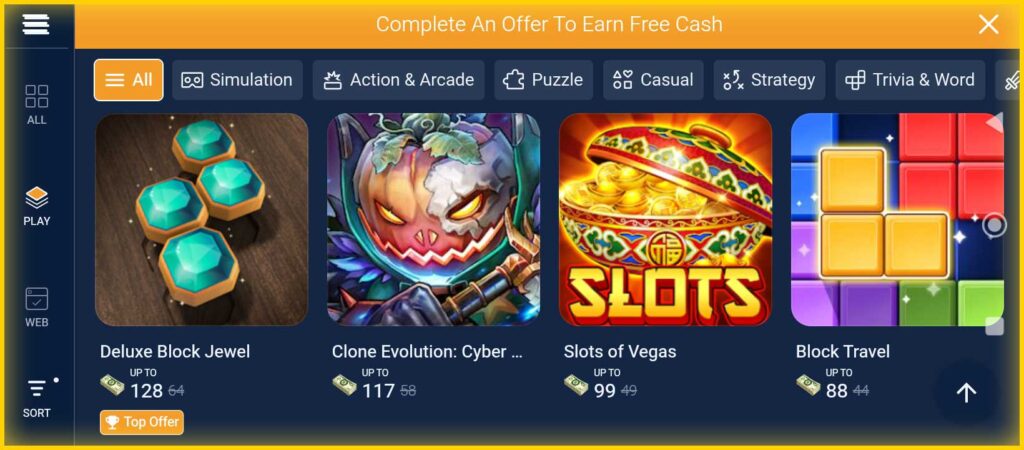Choose the Puzzle category filter
Viewport: 1024px width, 450px height.
coord(543,80)
